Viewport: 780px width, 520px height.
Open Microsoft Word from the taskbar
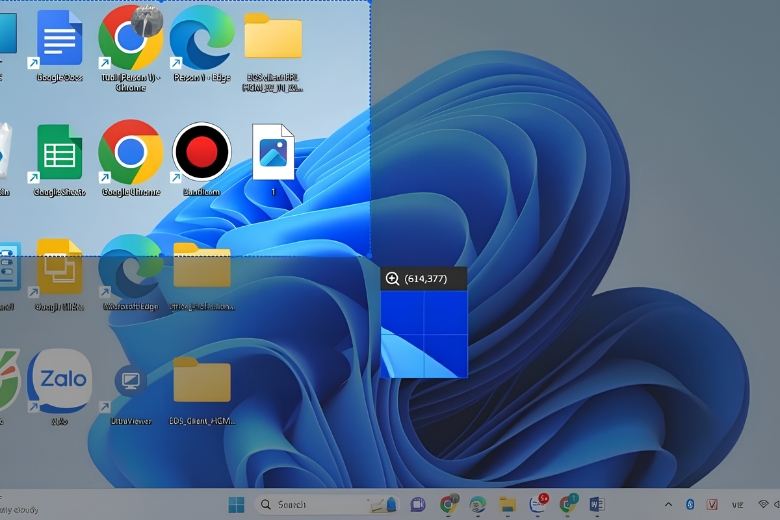click(x=597, y=505)
